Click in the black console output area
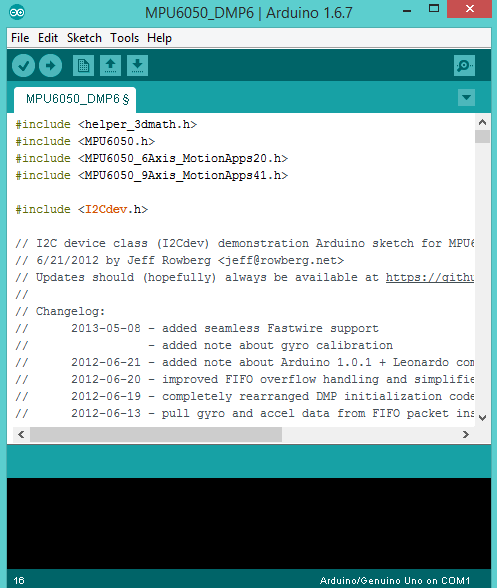This screenshot has width=497, height=588. coord(249,523)
